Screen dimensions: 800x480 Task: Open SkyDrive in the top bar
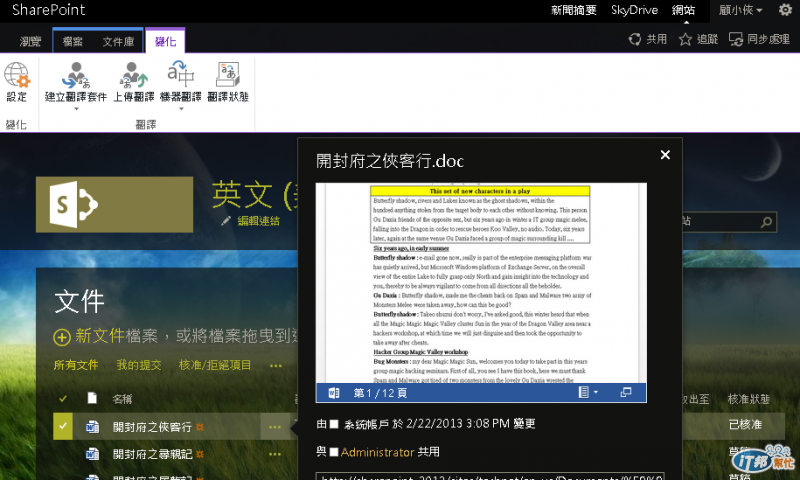click(x=634, y=10)
